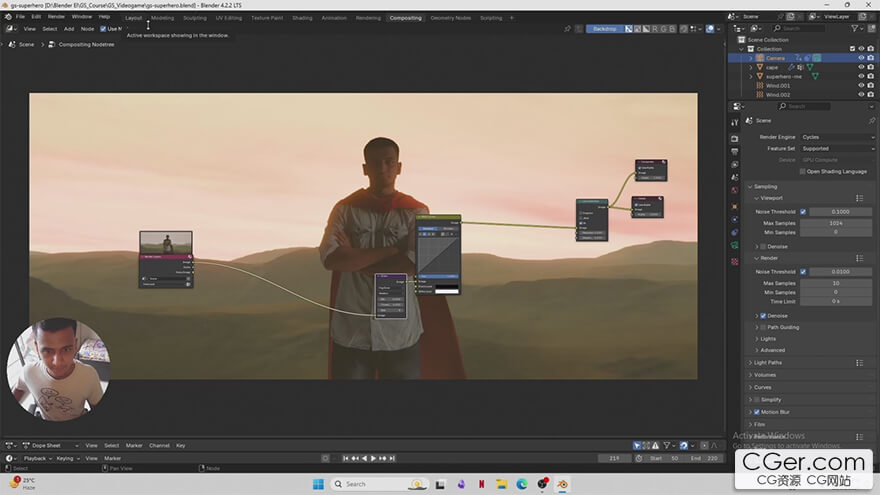The width and height of the screenshot is (880, 495).
Task: Collapse the Viewport sampling subpanel
Action: pyautogui.click(x=757, y=199)
